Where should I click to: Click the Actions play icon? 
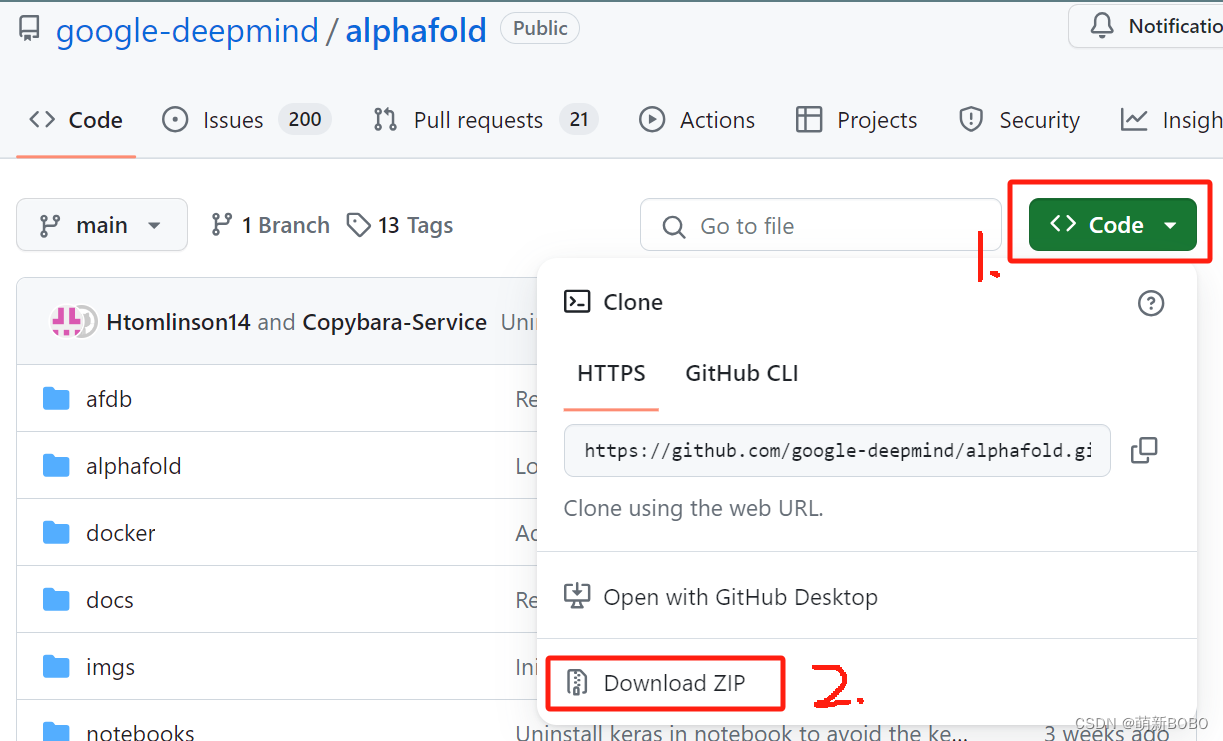[x=652, y=120]
